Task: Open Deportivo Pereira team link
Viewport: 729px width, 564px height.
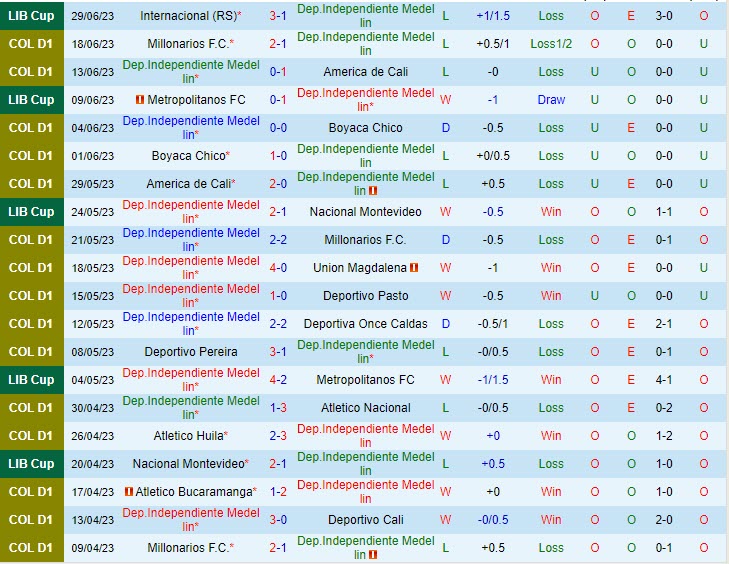Action: click(191, 352)
